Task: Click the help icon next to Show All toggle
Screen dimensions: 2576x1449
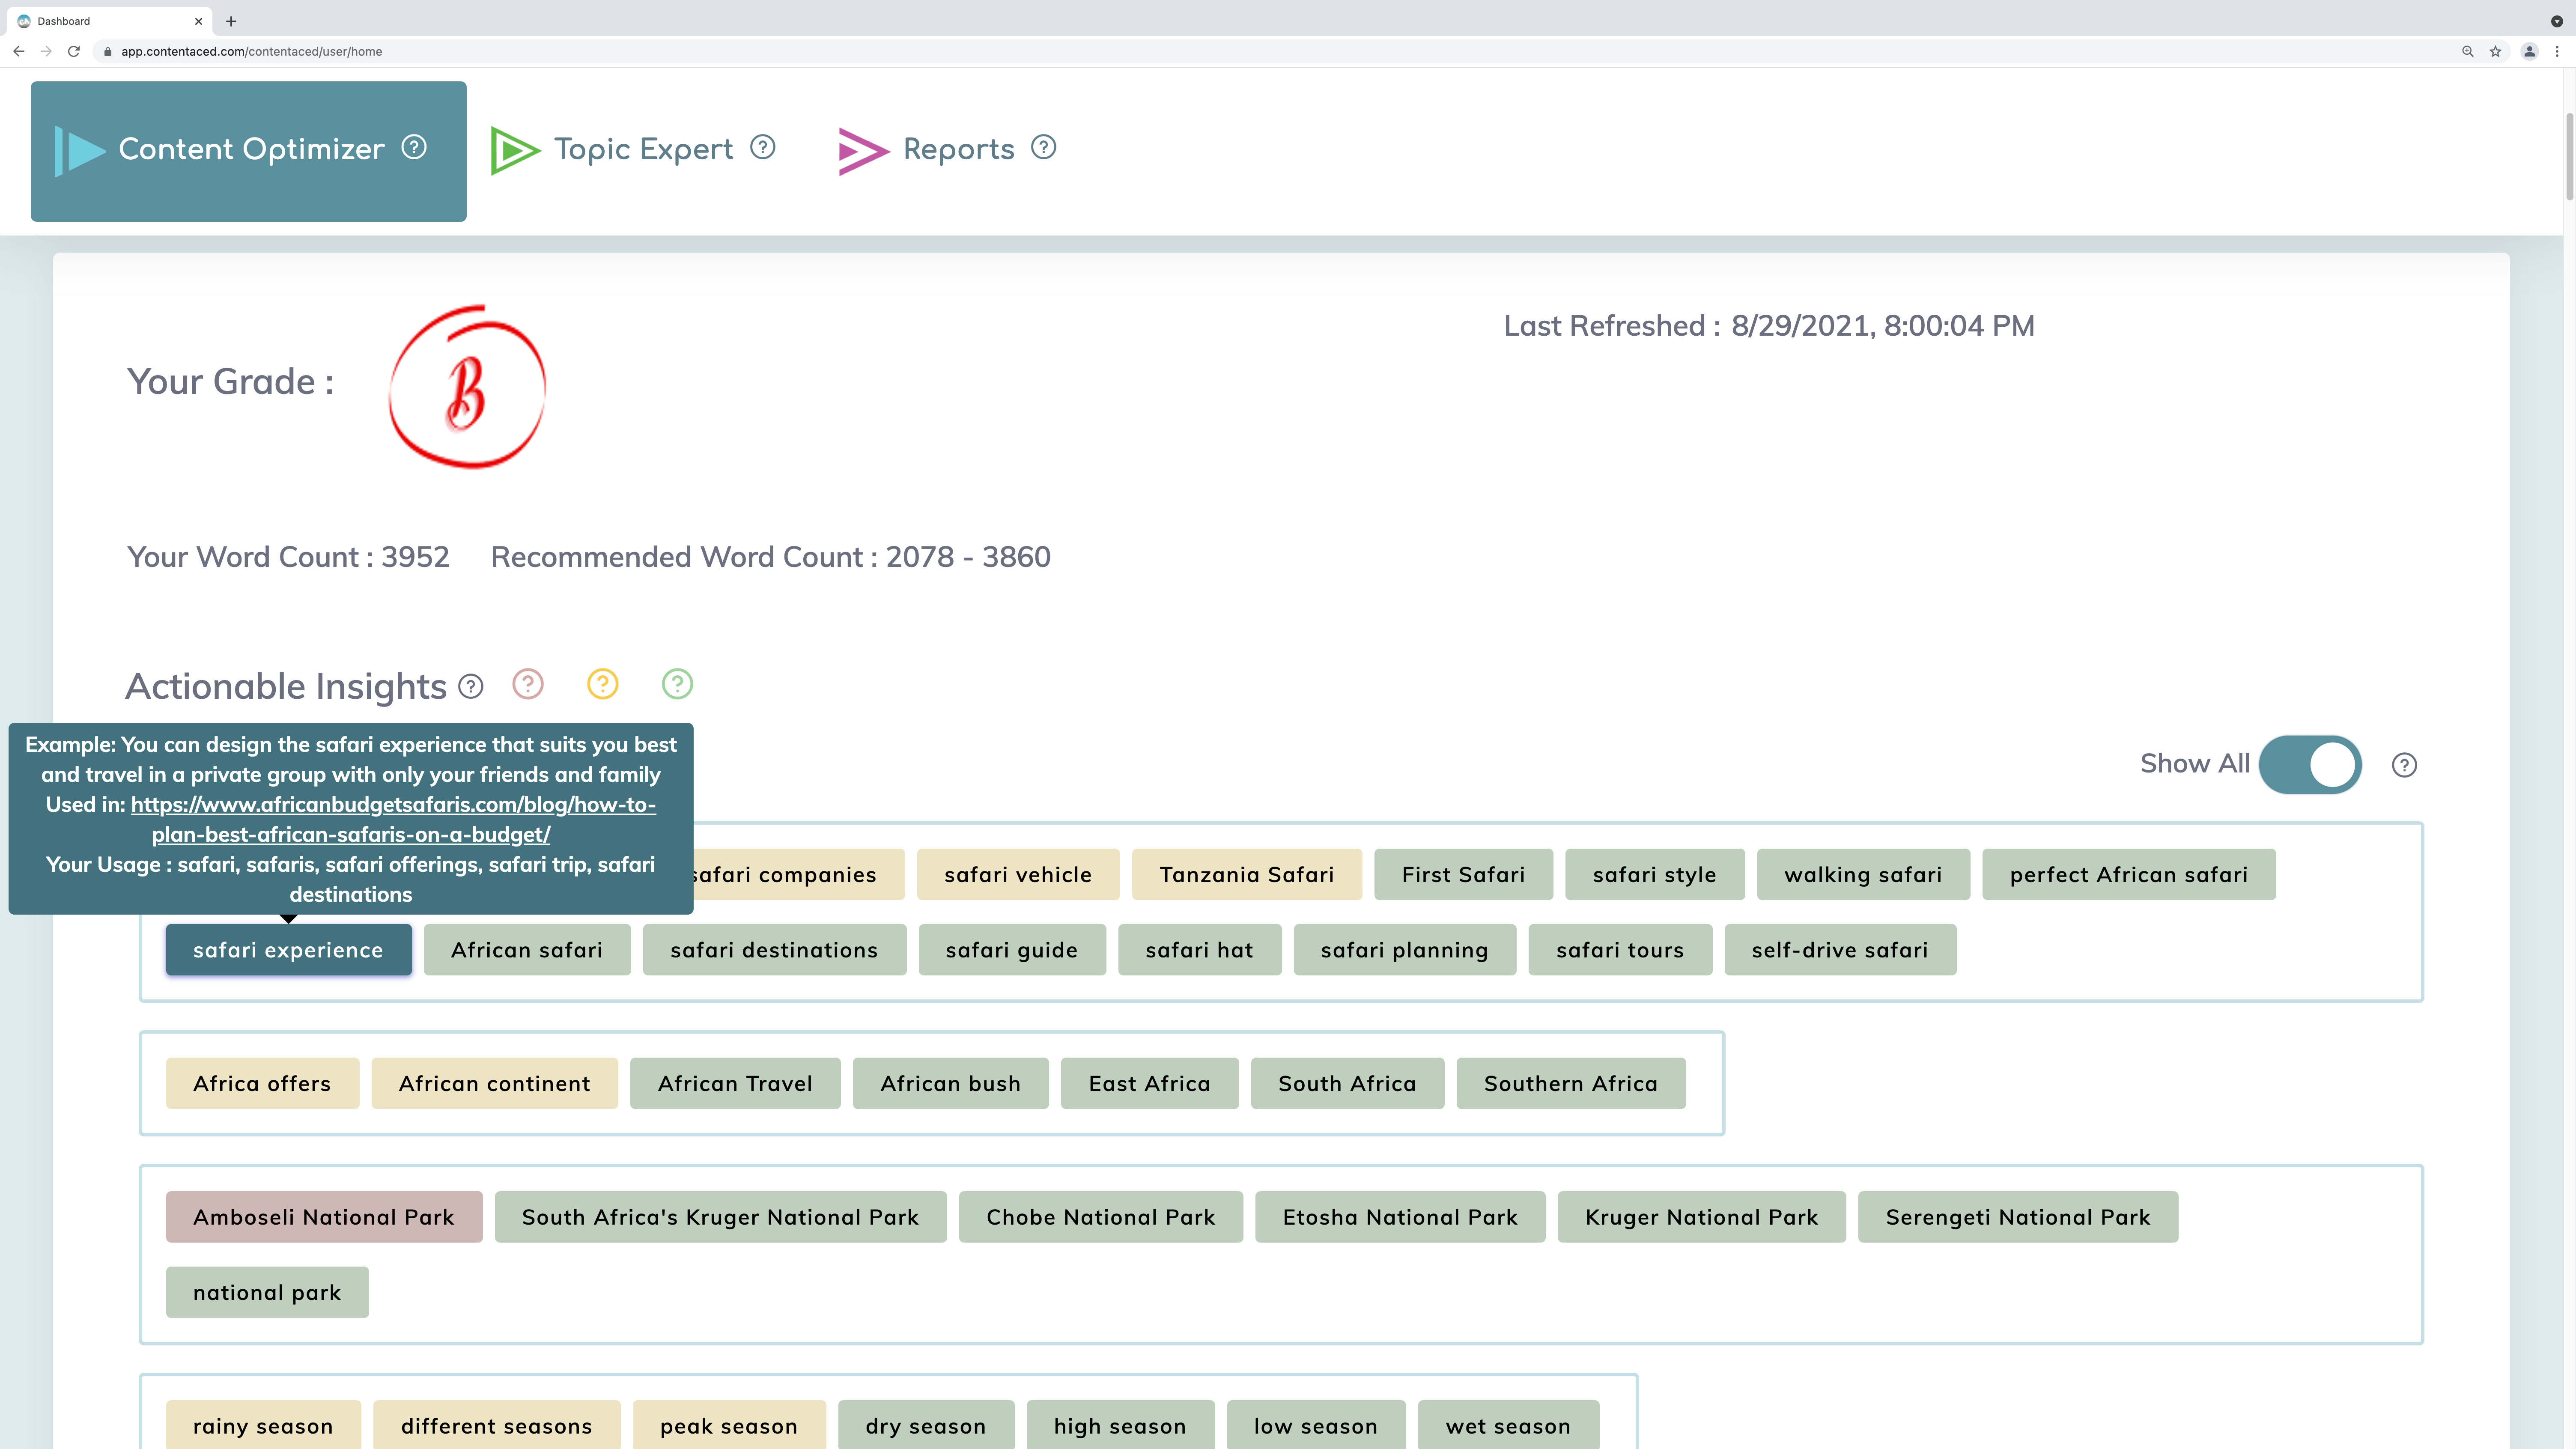Action: [x=2404, y=765]
